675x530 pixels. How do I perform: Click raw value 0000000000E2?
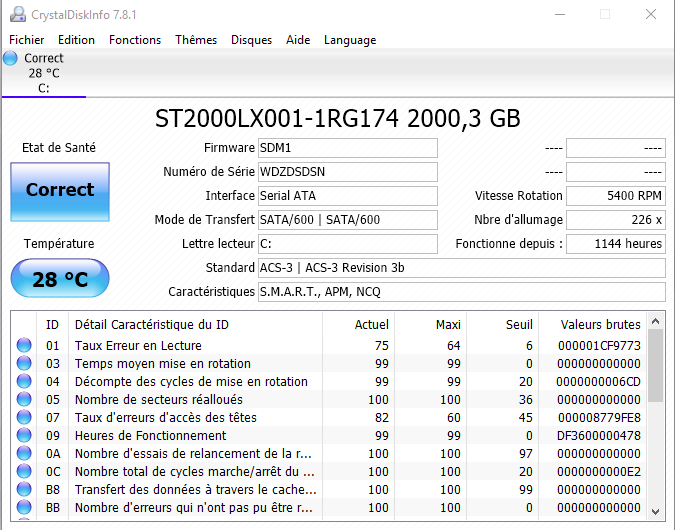tap(599, 472)
